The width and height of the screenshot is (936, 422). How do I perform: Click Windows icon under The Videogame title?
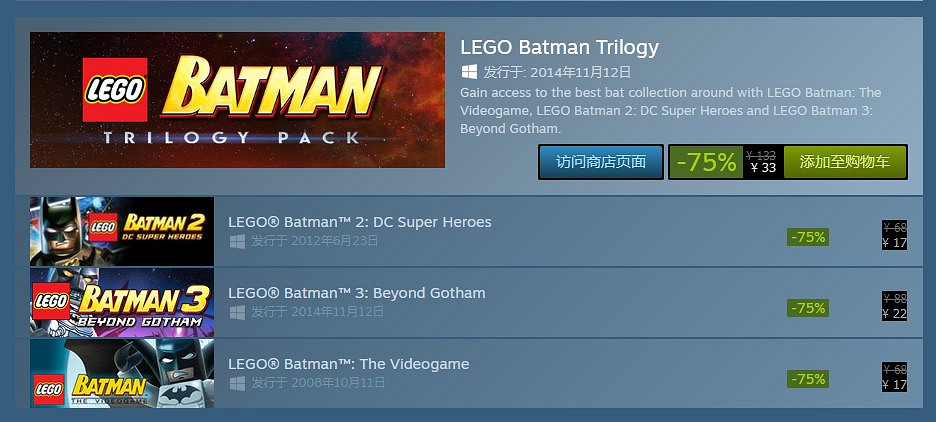pyautogui.click(x=237, y=383)
